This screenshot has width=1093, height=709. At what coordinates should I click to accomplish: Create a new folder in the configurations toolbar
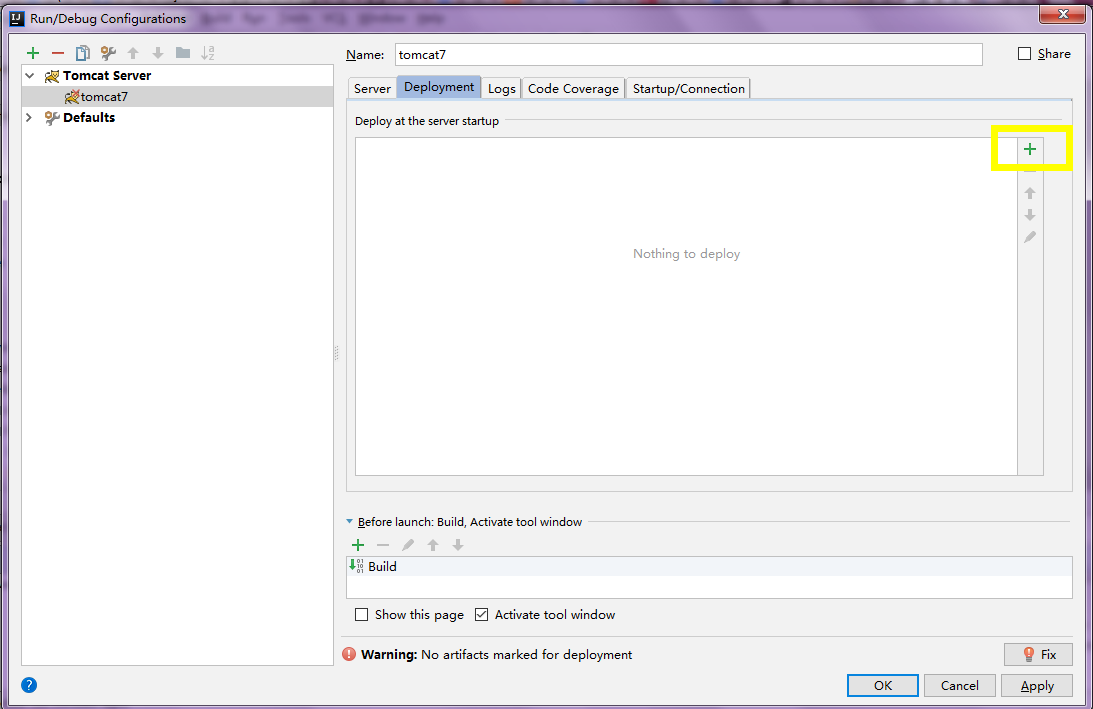[183, 53]
